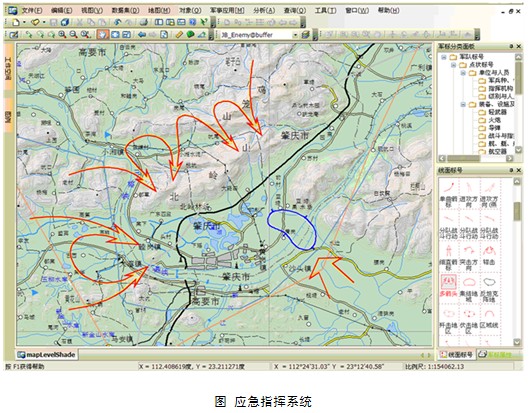
Task: Open the 军事应用(M) menu
Action: pos(227,10)
